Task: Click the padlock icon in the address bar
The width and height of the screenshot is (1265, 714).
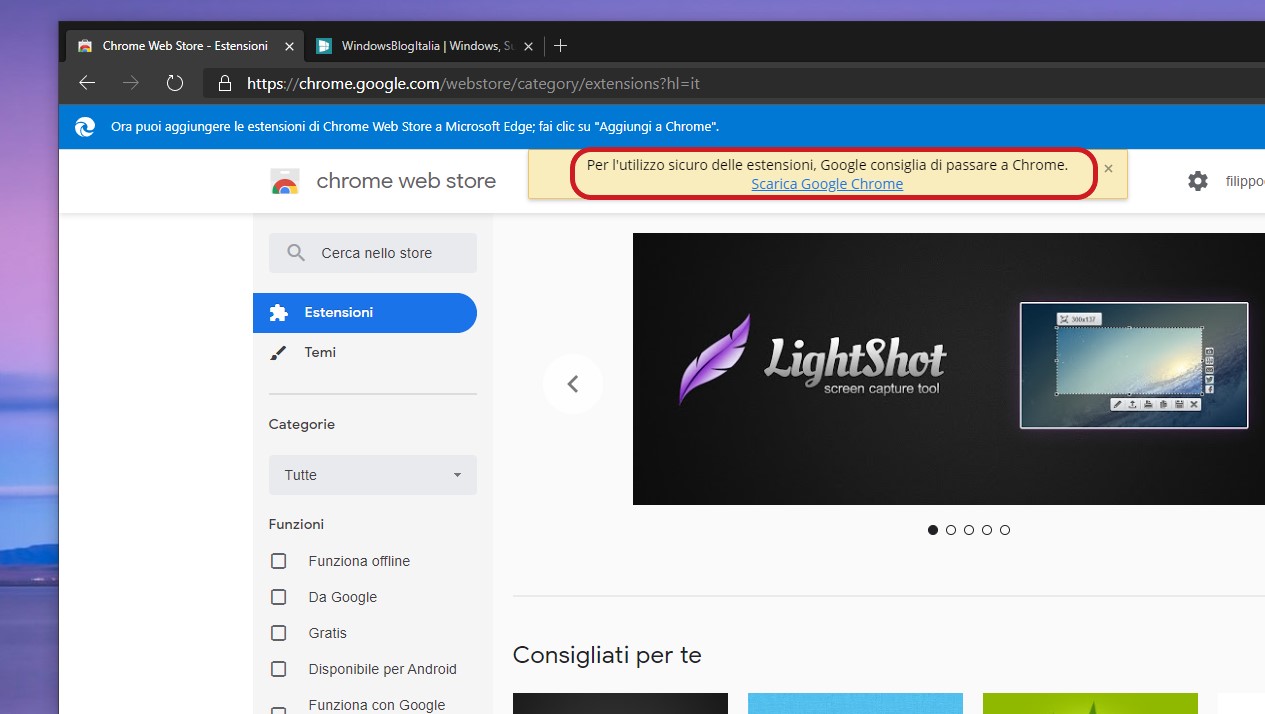Action: pyautogui.click(x=225, y=83)
